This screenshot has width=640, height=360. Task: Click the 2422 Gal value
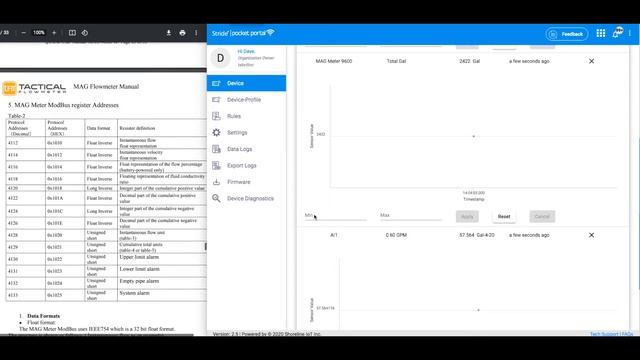pos(469,61)
